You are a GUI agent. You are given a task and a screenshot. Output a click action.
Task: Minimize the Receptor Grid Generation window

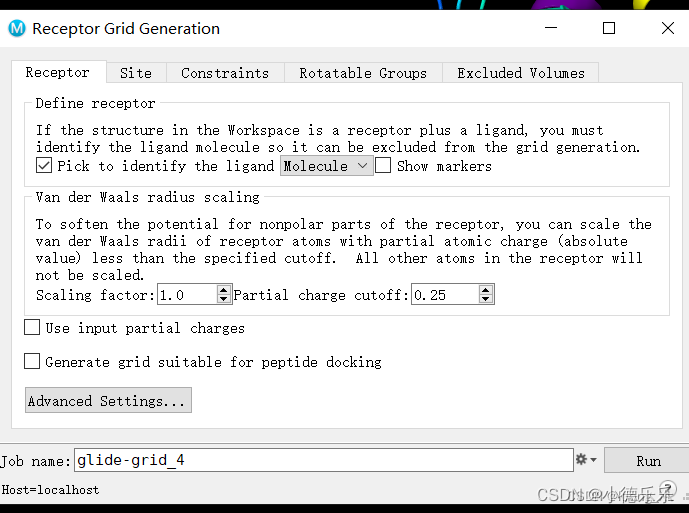click(x=551, y=28)
